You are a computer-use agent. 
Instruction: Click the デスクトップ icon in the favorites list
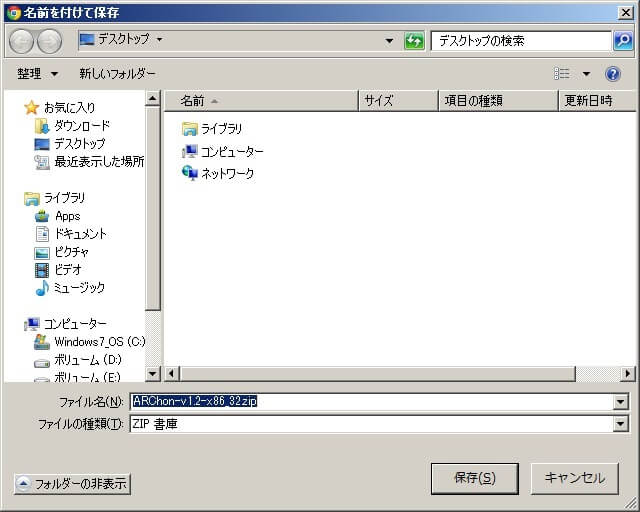click(42, 144)
